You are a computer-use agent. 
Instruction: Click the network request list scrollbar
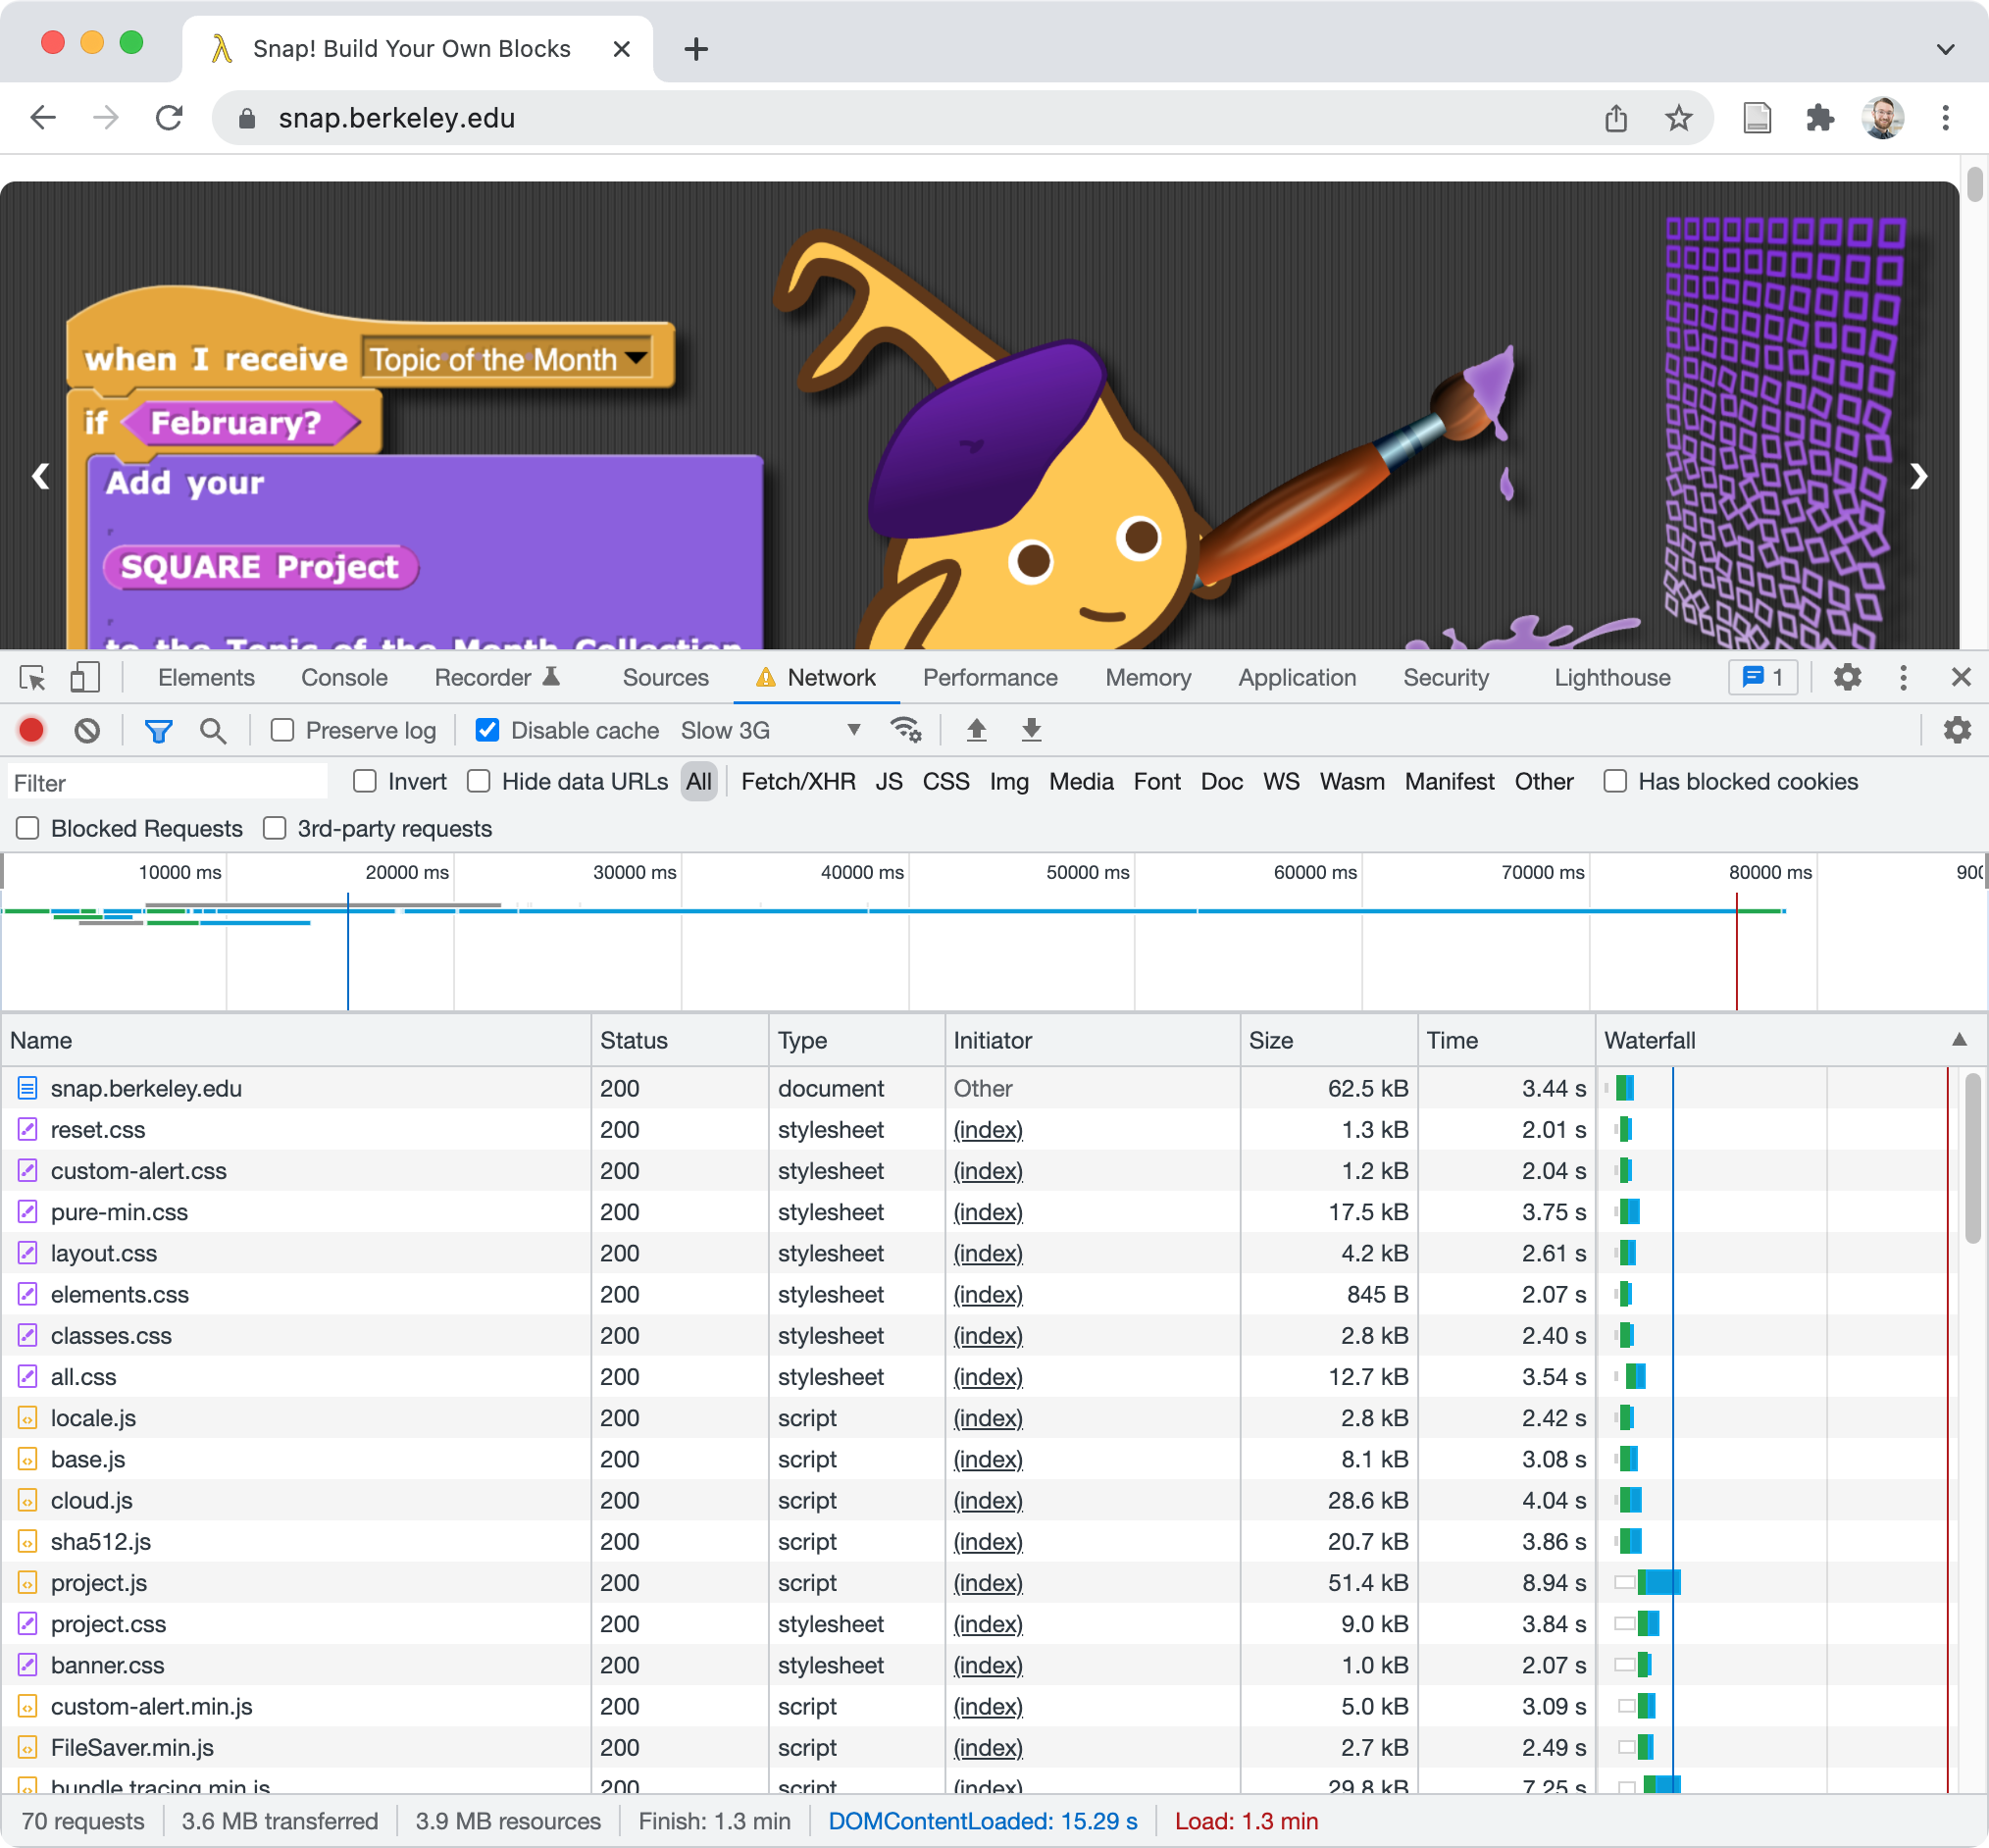(x=1972, y=1157)
